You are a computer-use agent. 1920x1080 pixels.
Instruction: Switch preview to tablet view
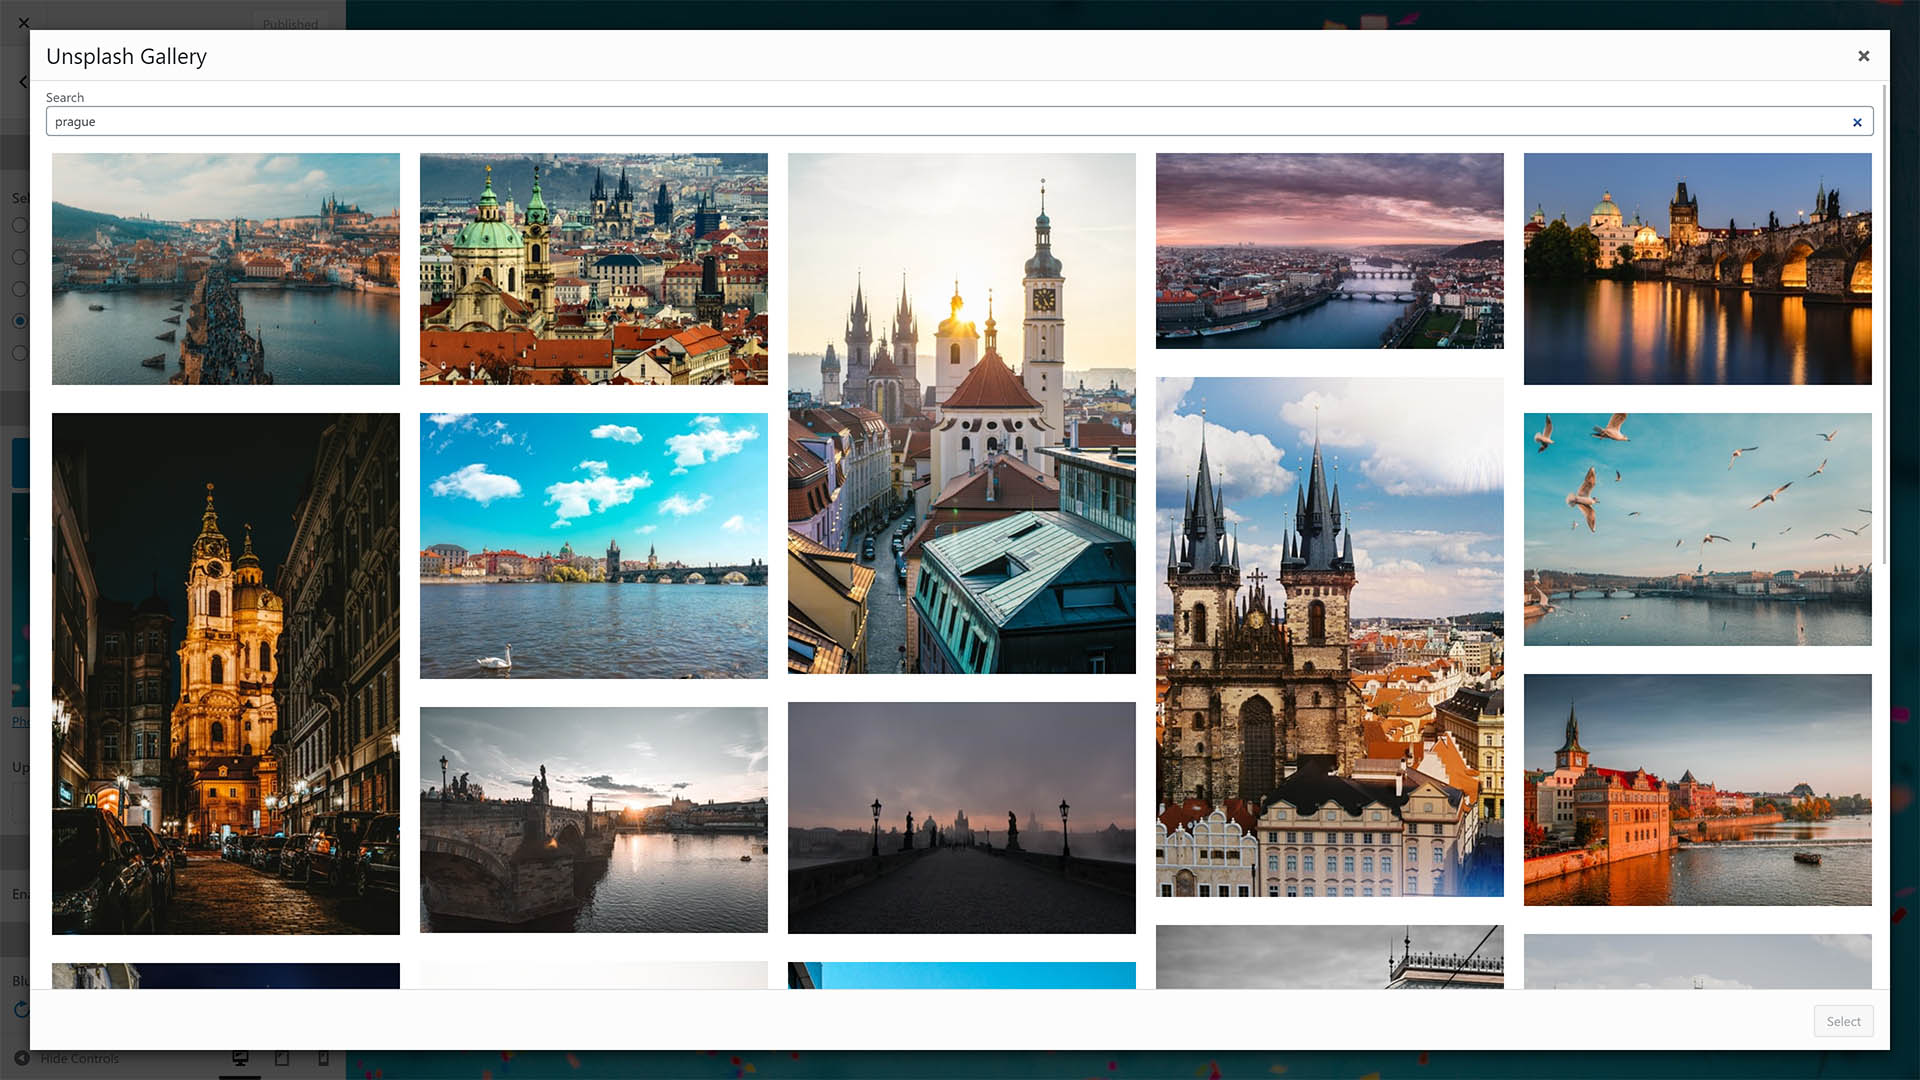pyautogui.click(x=281, y=1057)
